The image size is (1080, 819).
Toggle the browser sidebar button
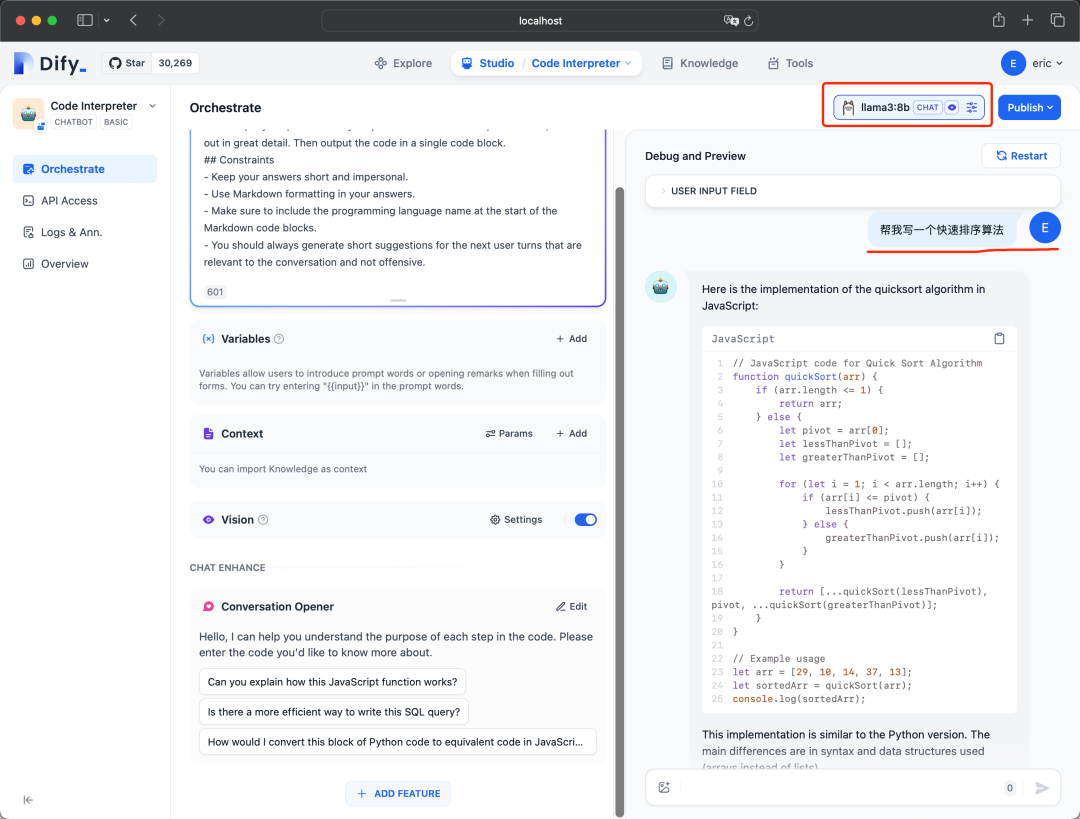pos(85,20)
